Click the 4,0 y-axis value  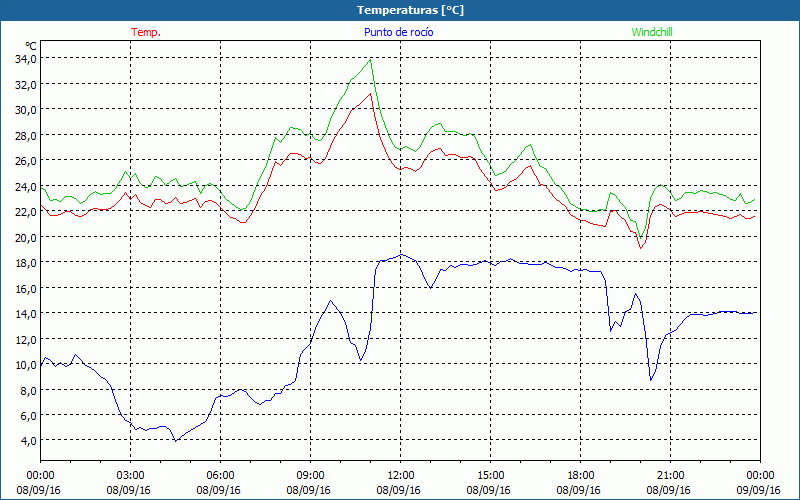pyautogui.click(x=29, y=440)
